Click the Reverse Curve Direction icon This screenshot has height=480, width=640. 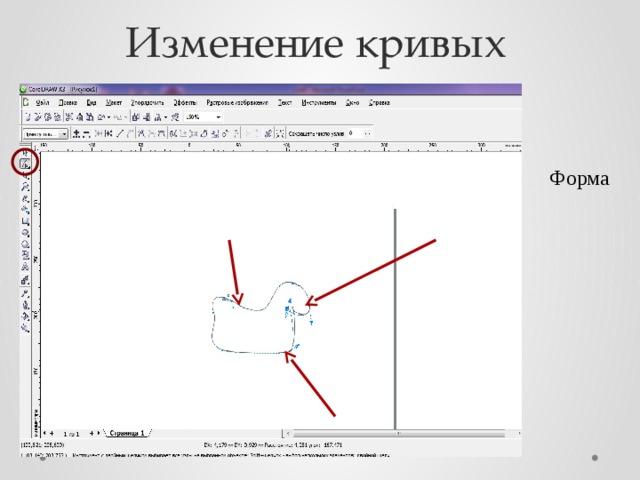[x=173, y=134]
